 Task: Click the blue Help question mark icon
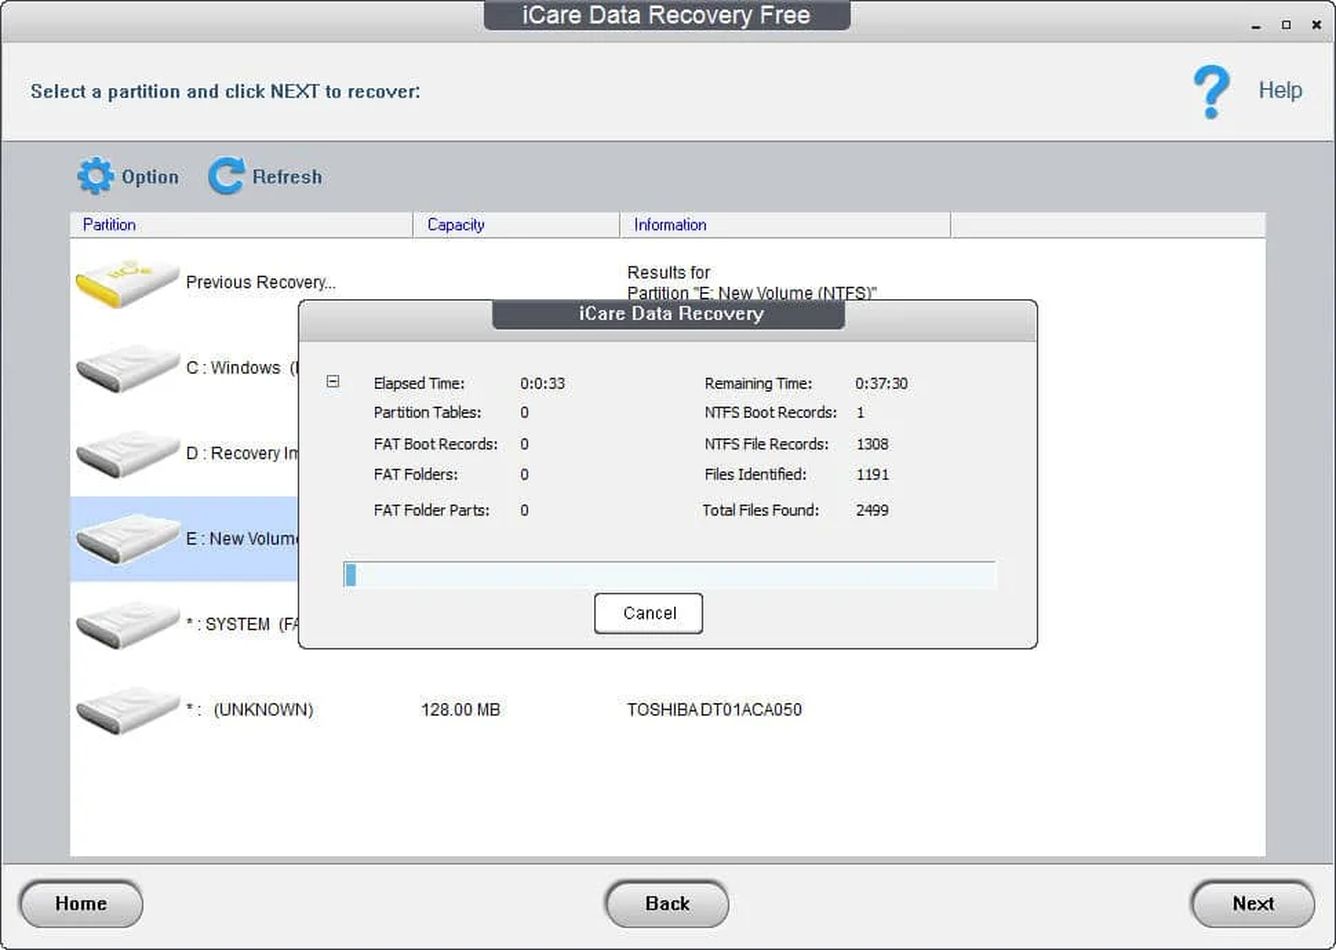1211,92
